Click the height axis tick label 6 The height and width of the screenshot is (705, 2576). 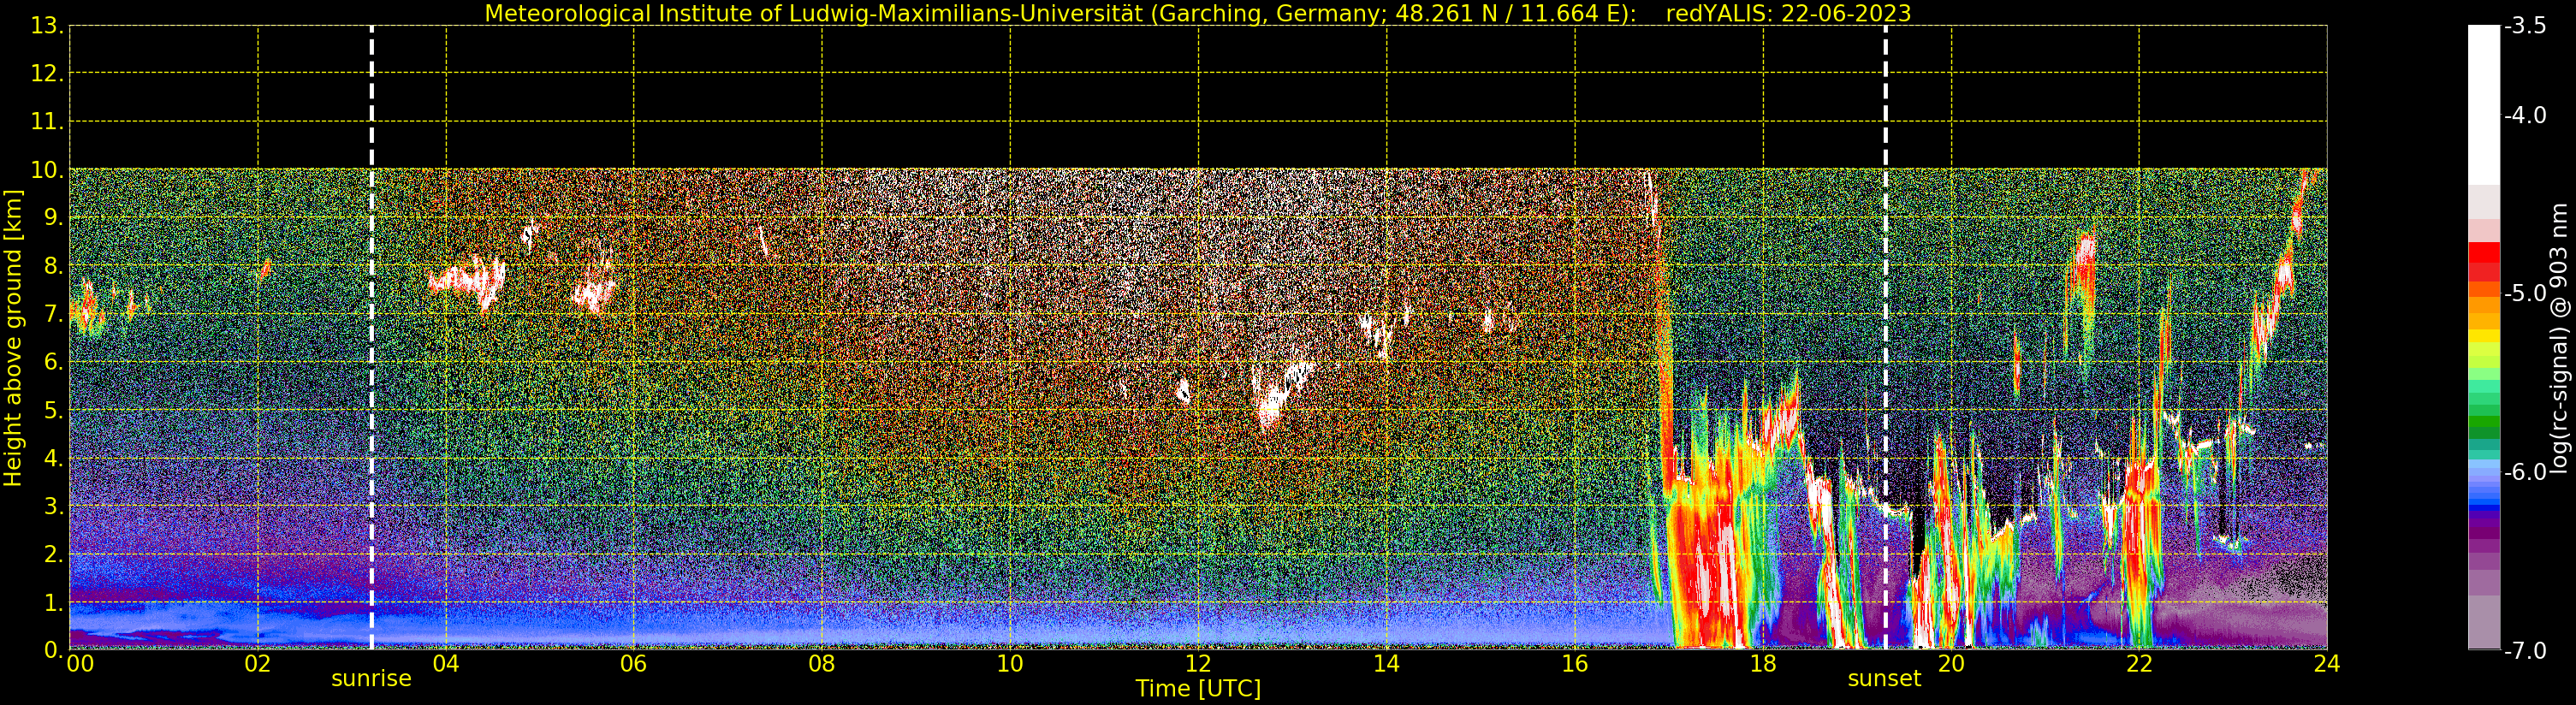pyautogui.click(x=53, y=362)
